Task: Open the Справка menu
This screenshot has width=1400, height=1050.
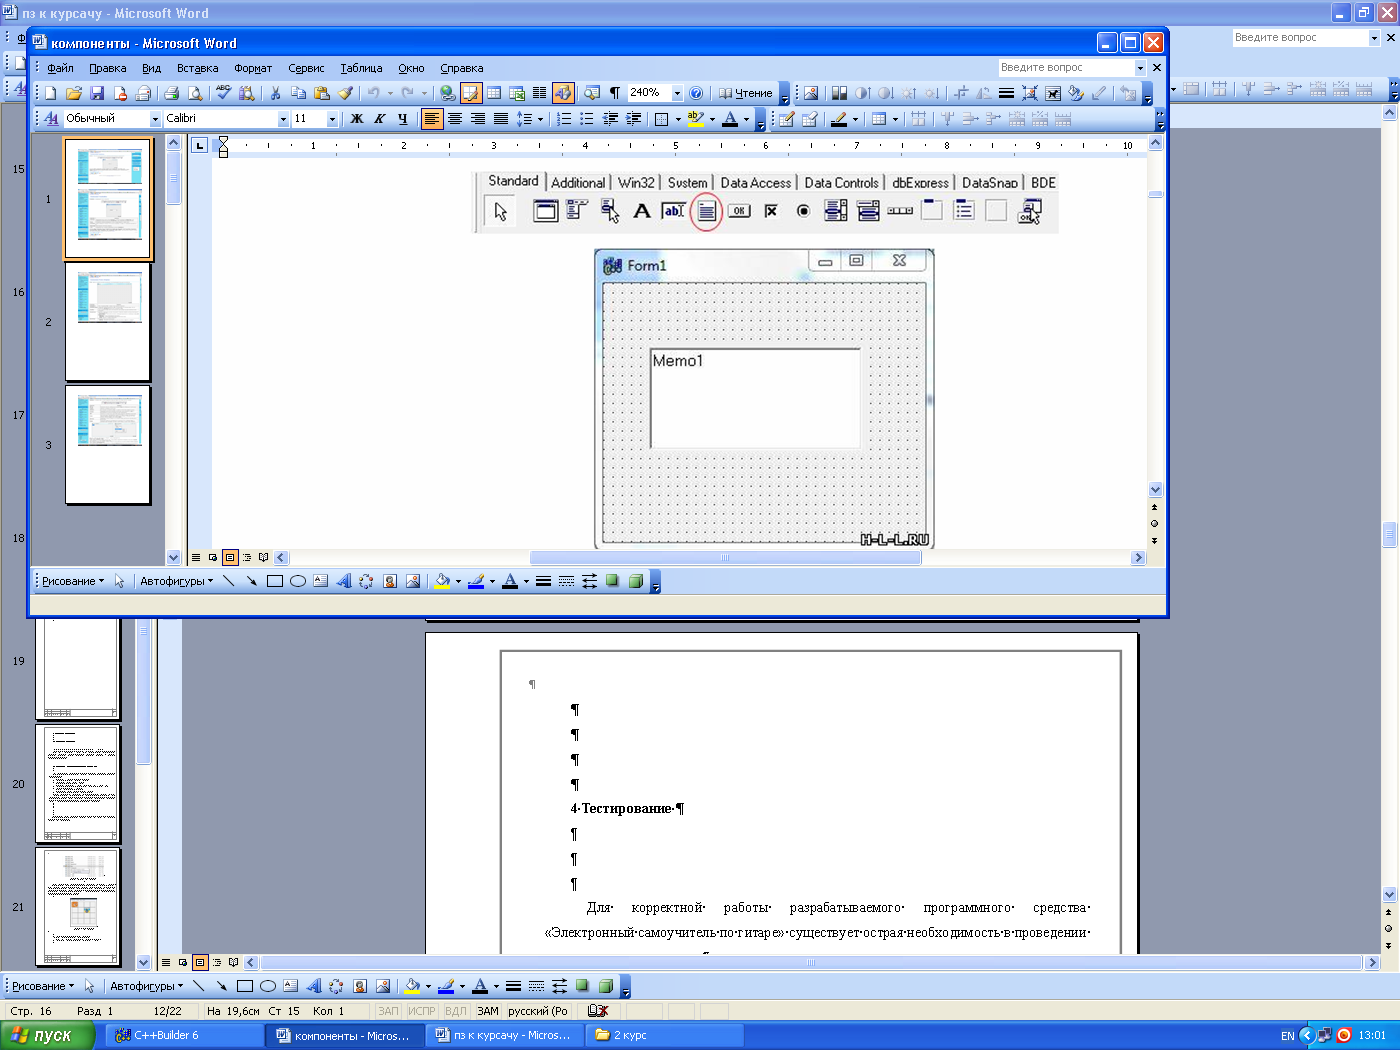Action: (462, 68)
